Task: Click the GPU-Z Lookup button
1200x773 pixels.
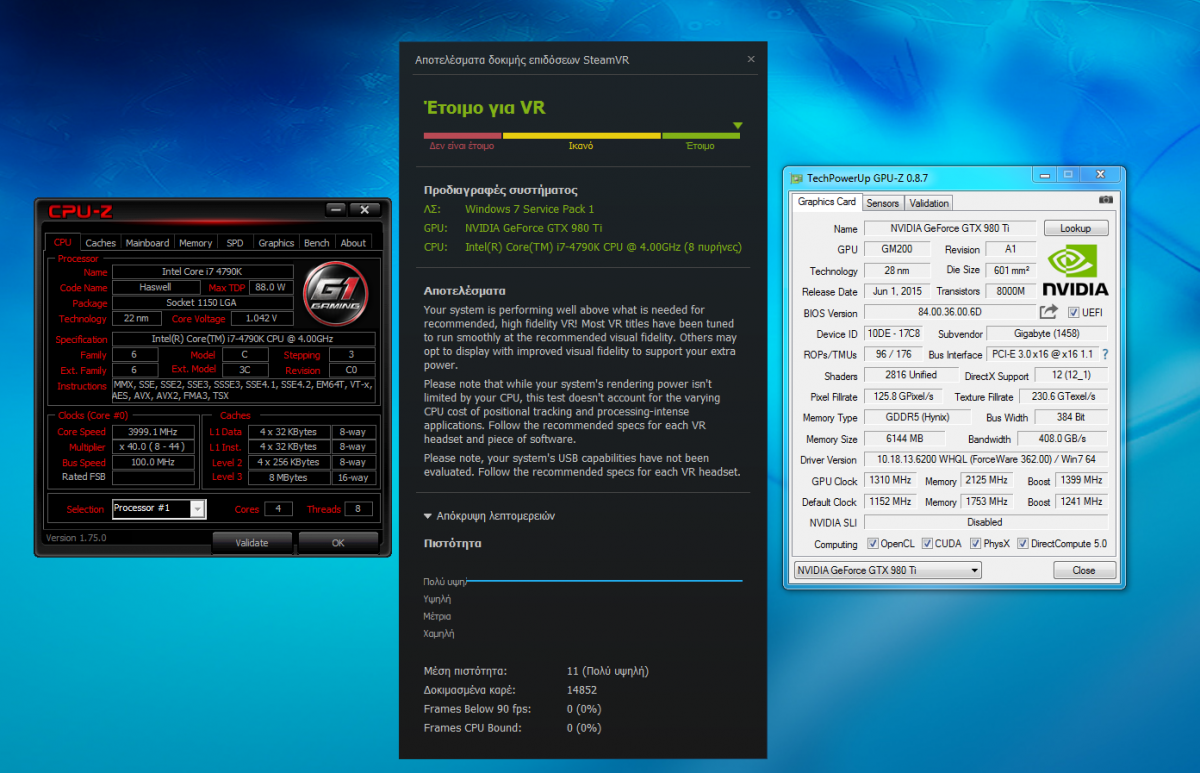Action: (x=1076, y=228)
